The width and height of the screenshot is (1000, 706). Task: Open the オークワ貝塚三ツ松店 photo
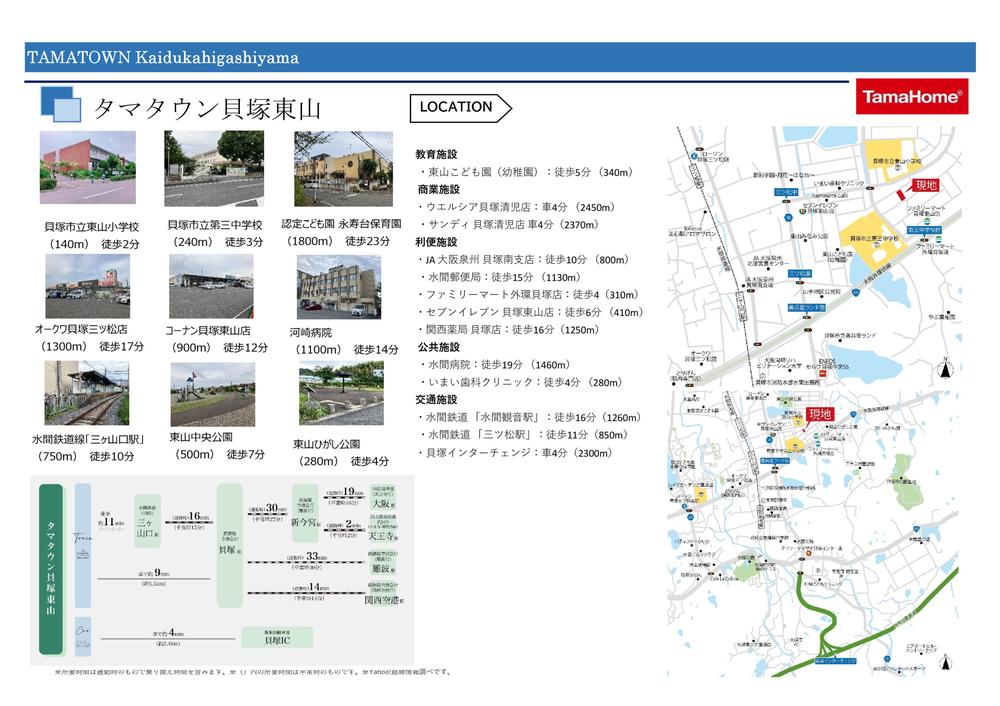click(87, 286)
